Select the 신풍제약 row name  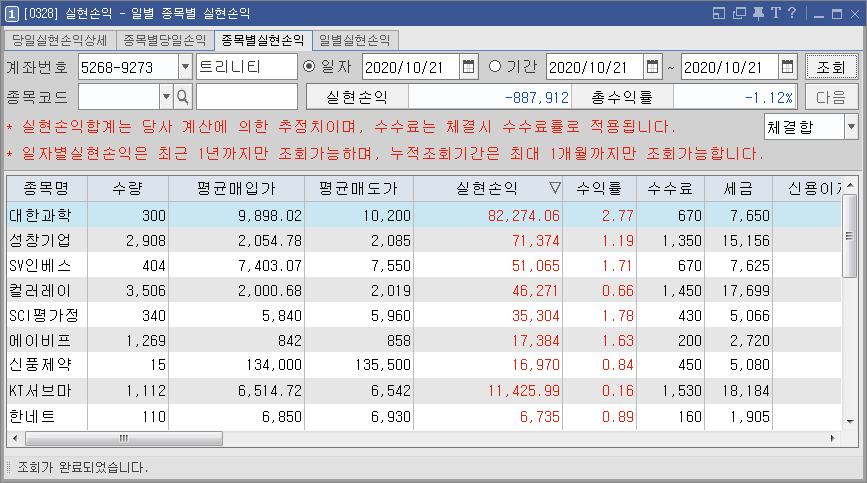(x=40, y=365)
